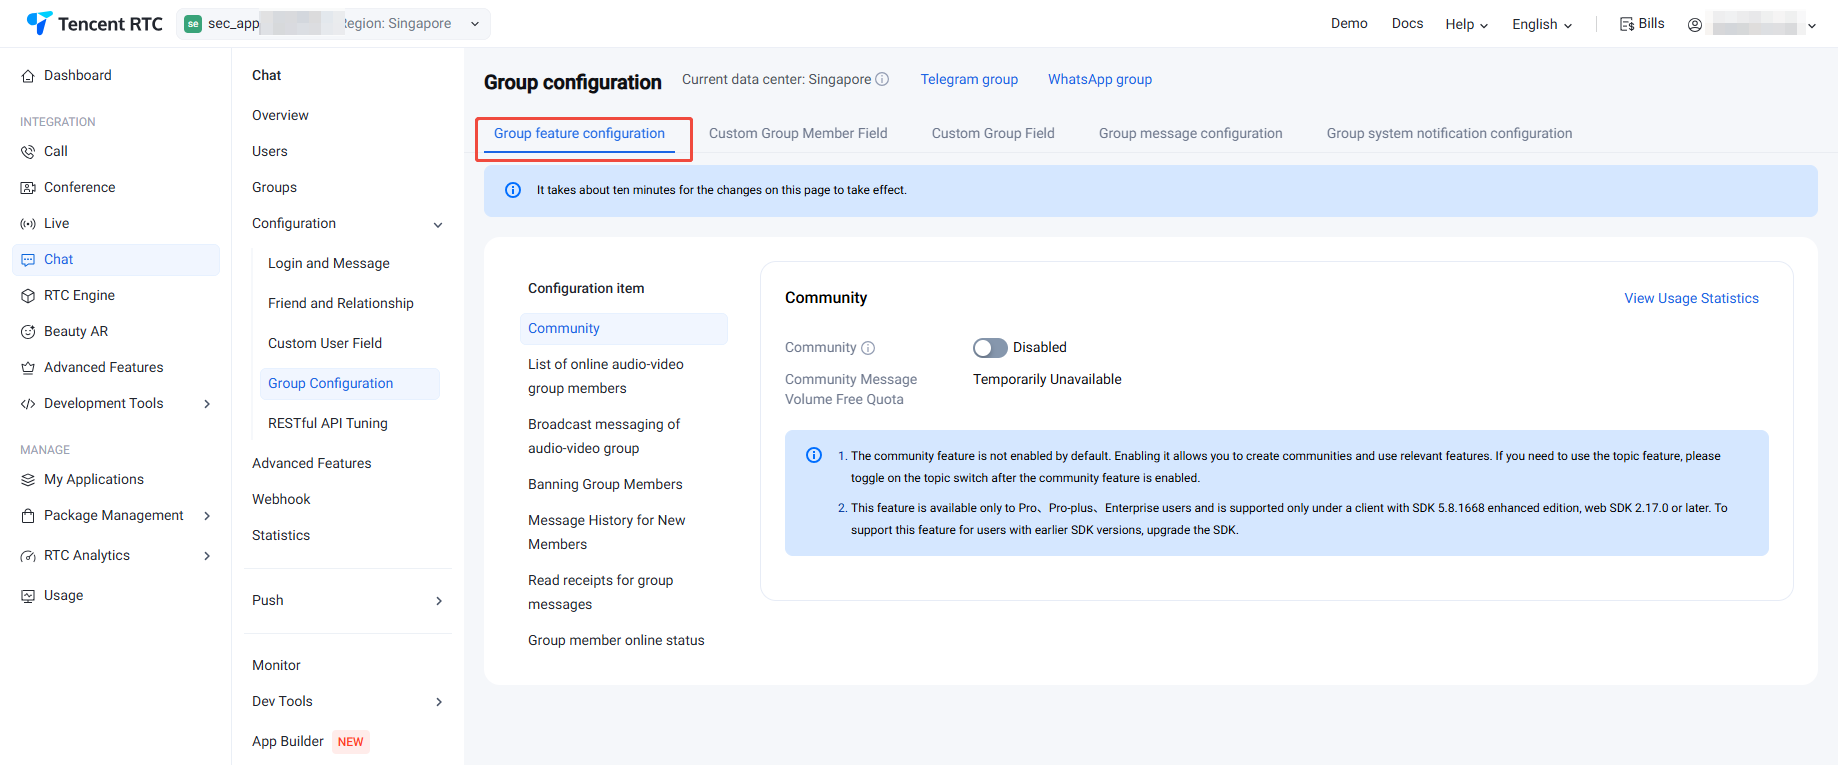Click the Conference icon in sidebar
This screenshot has height=765, width=1838.
28,188
